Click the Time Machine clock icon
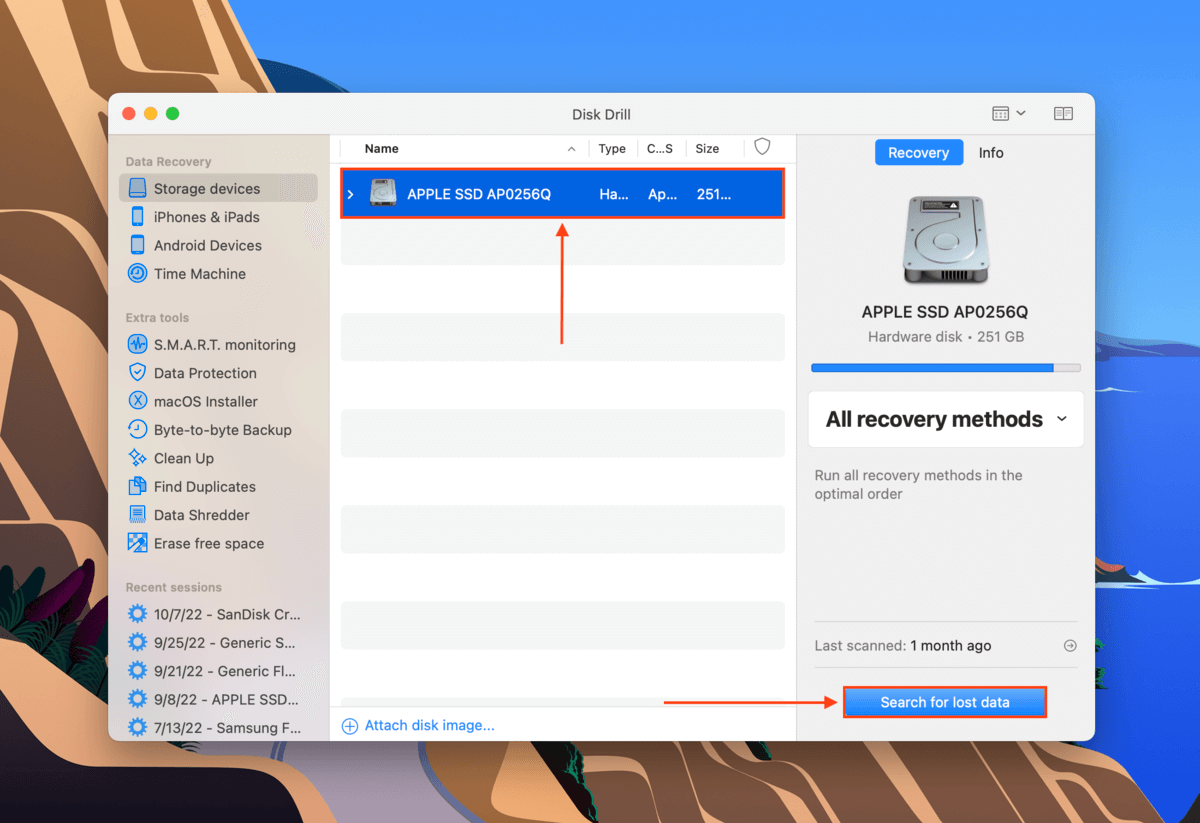 137,273
